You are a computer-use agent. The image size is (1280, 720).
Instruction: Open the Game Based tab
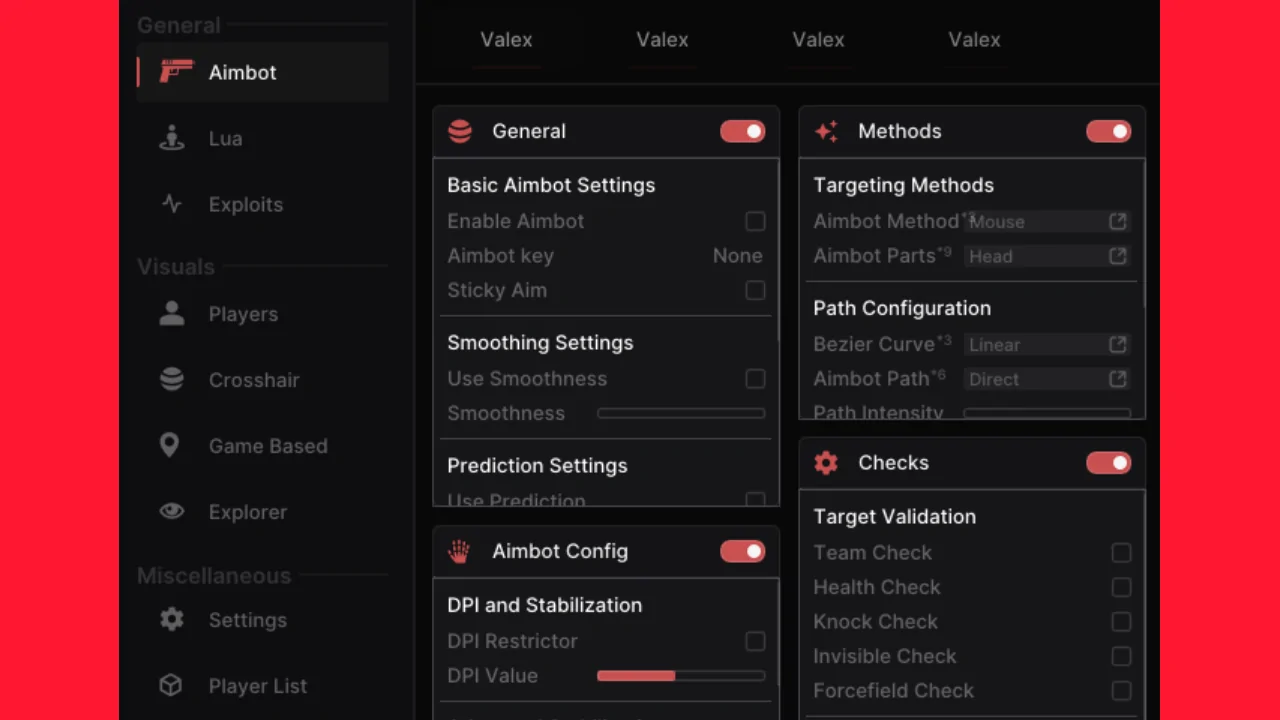click(262, 446)
